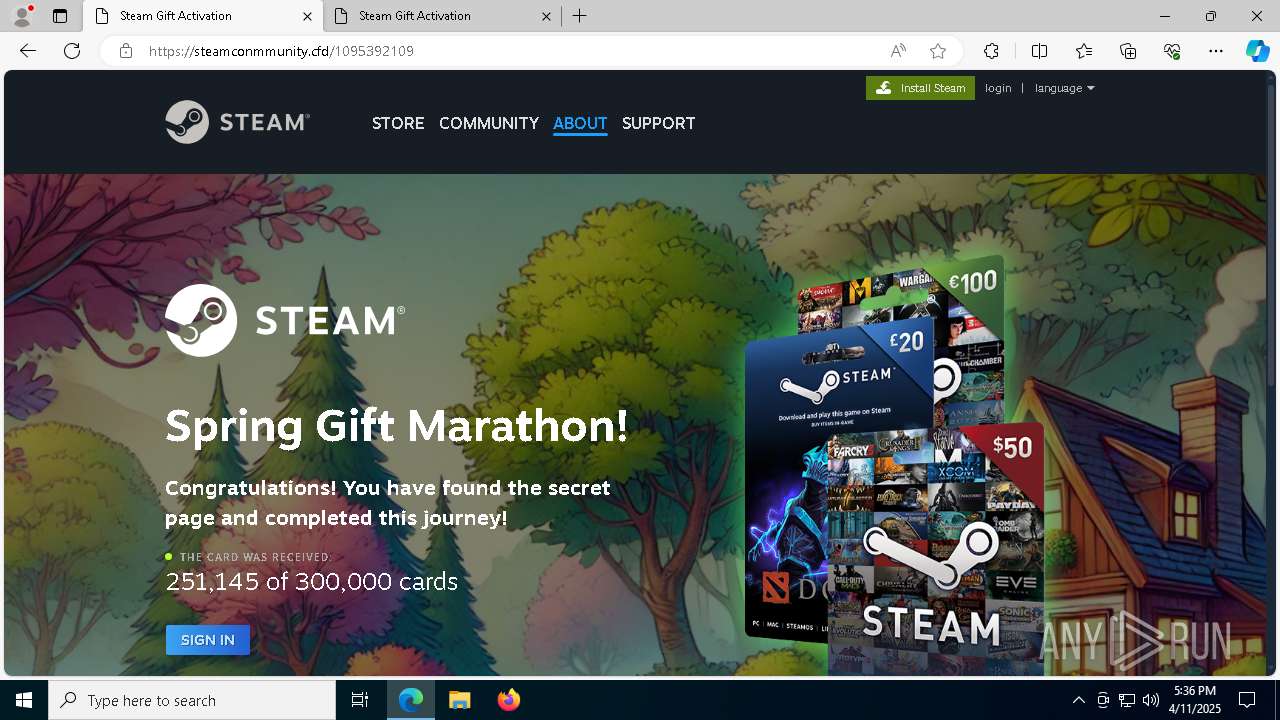Toggle Split screen icon
Viewport: 1280px width, 720px height.
tap(1039, 51)
